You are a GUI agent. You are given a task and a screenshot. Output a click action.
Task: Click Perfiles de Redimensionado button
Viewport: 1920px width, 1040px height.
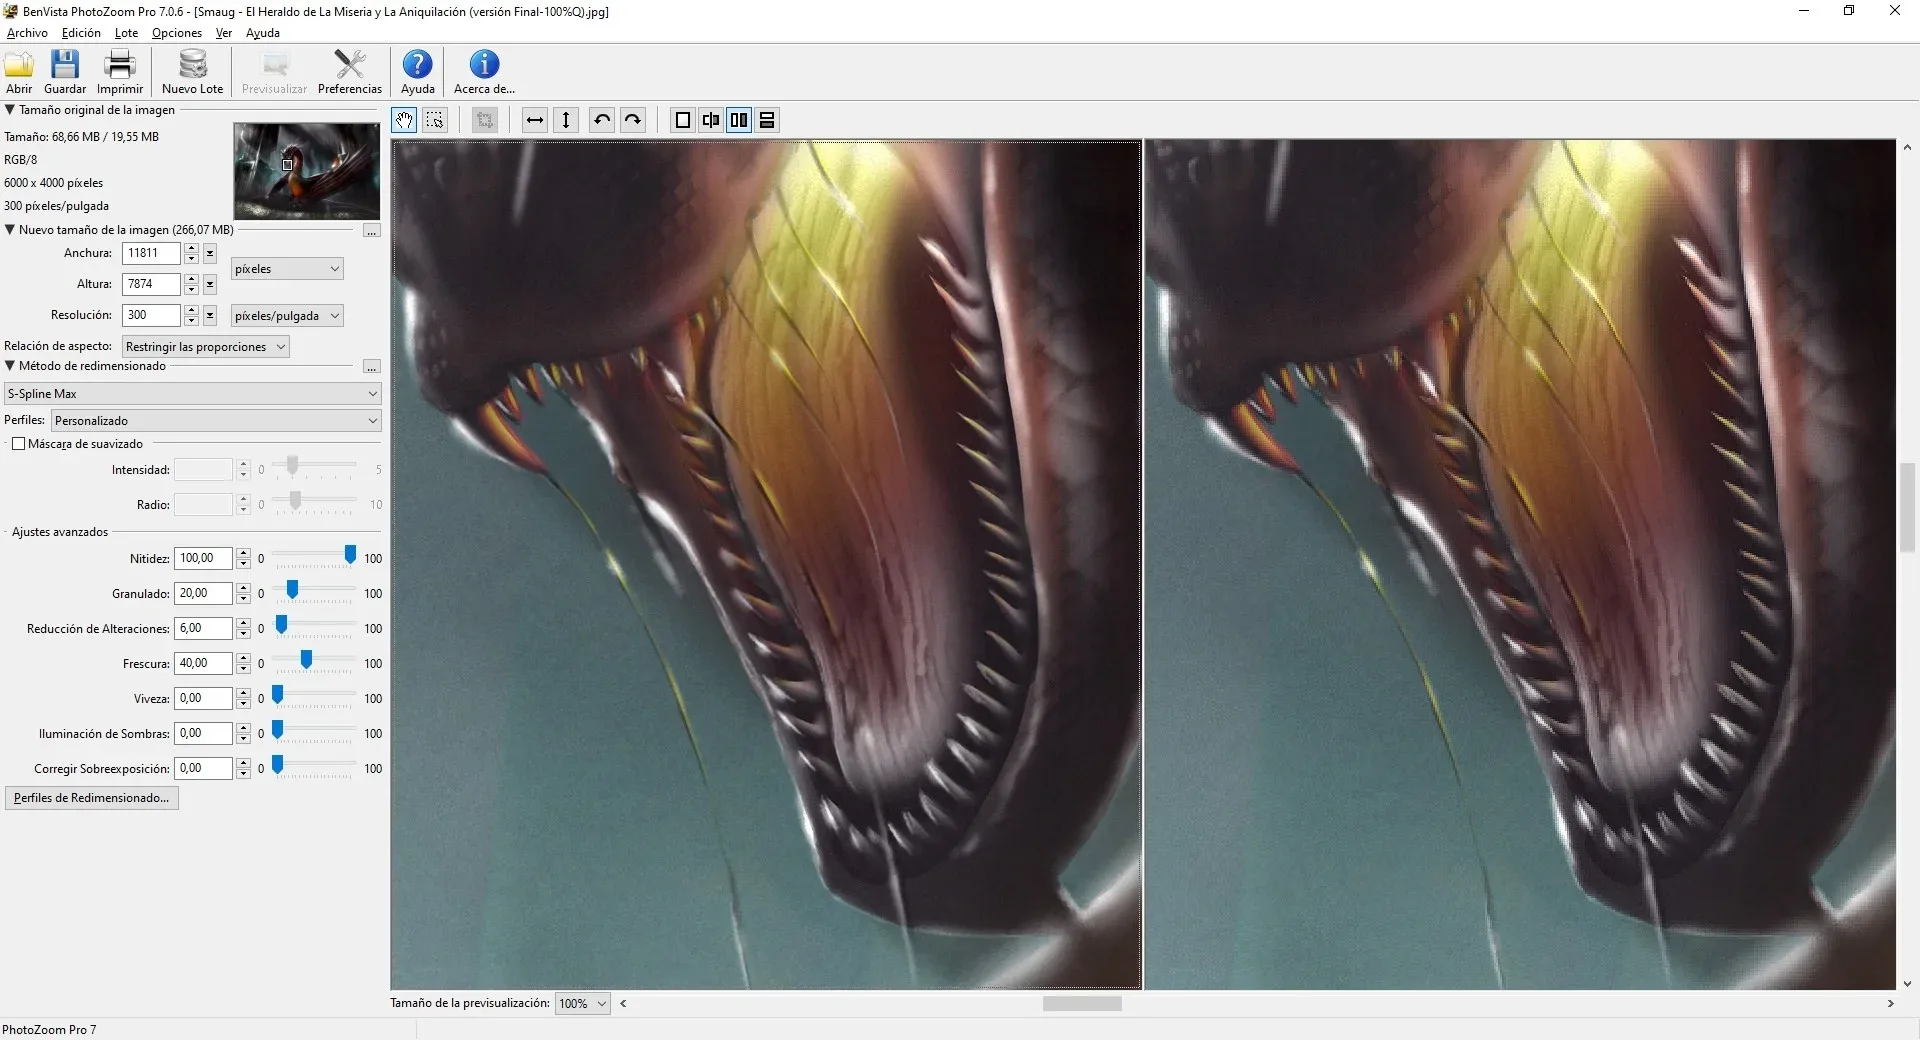91,798
